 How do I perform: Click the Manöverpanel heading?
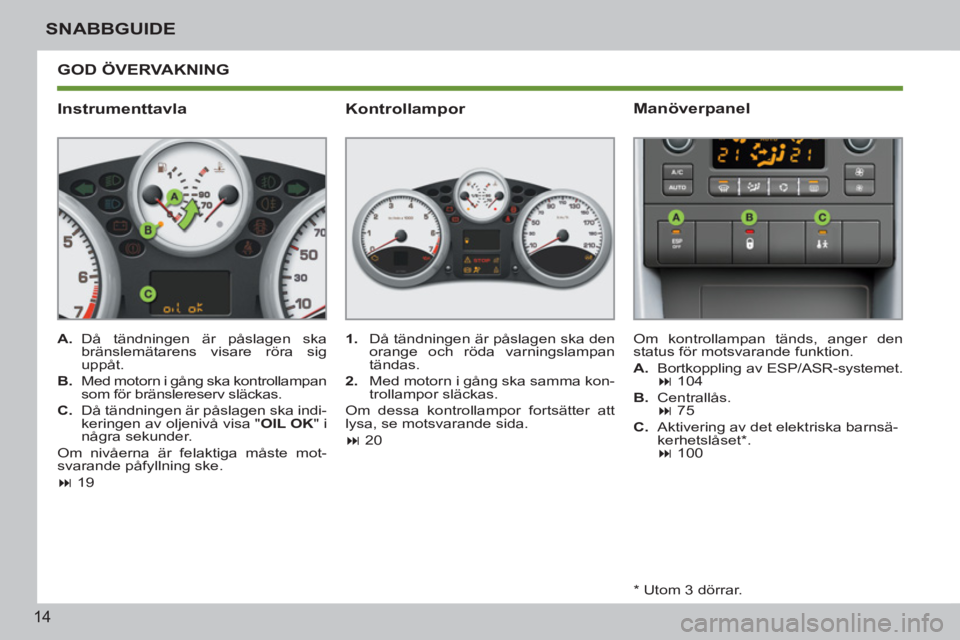coord(691,108)
